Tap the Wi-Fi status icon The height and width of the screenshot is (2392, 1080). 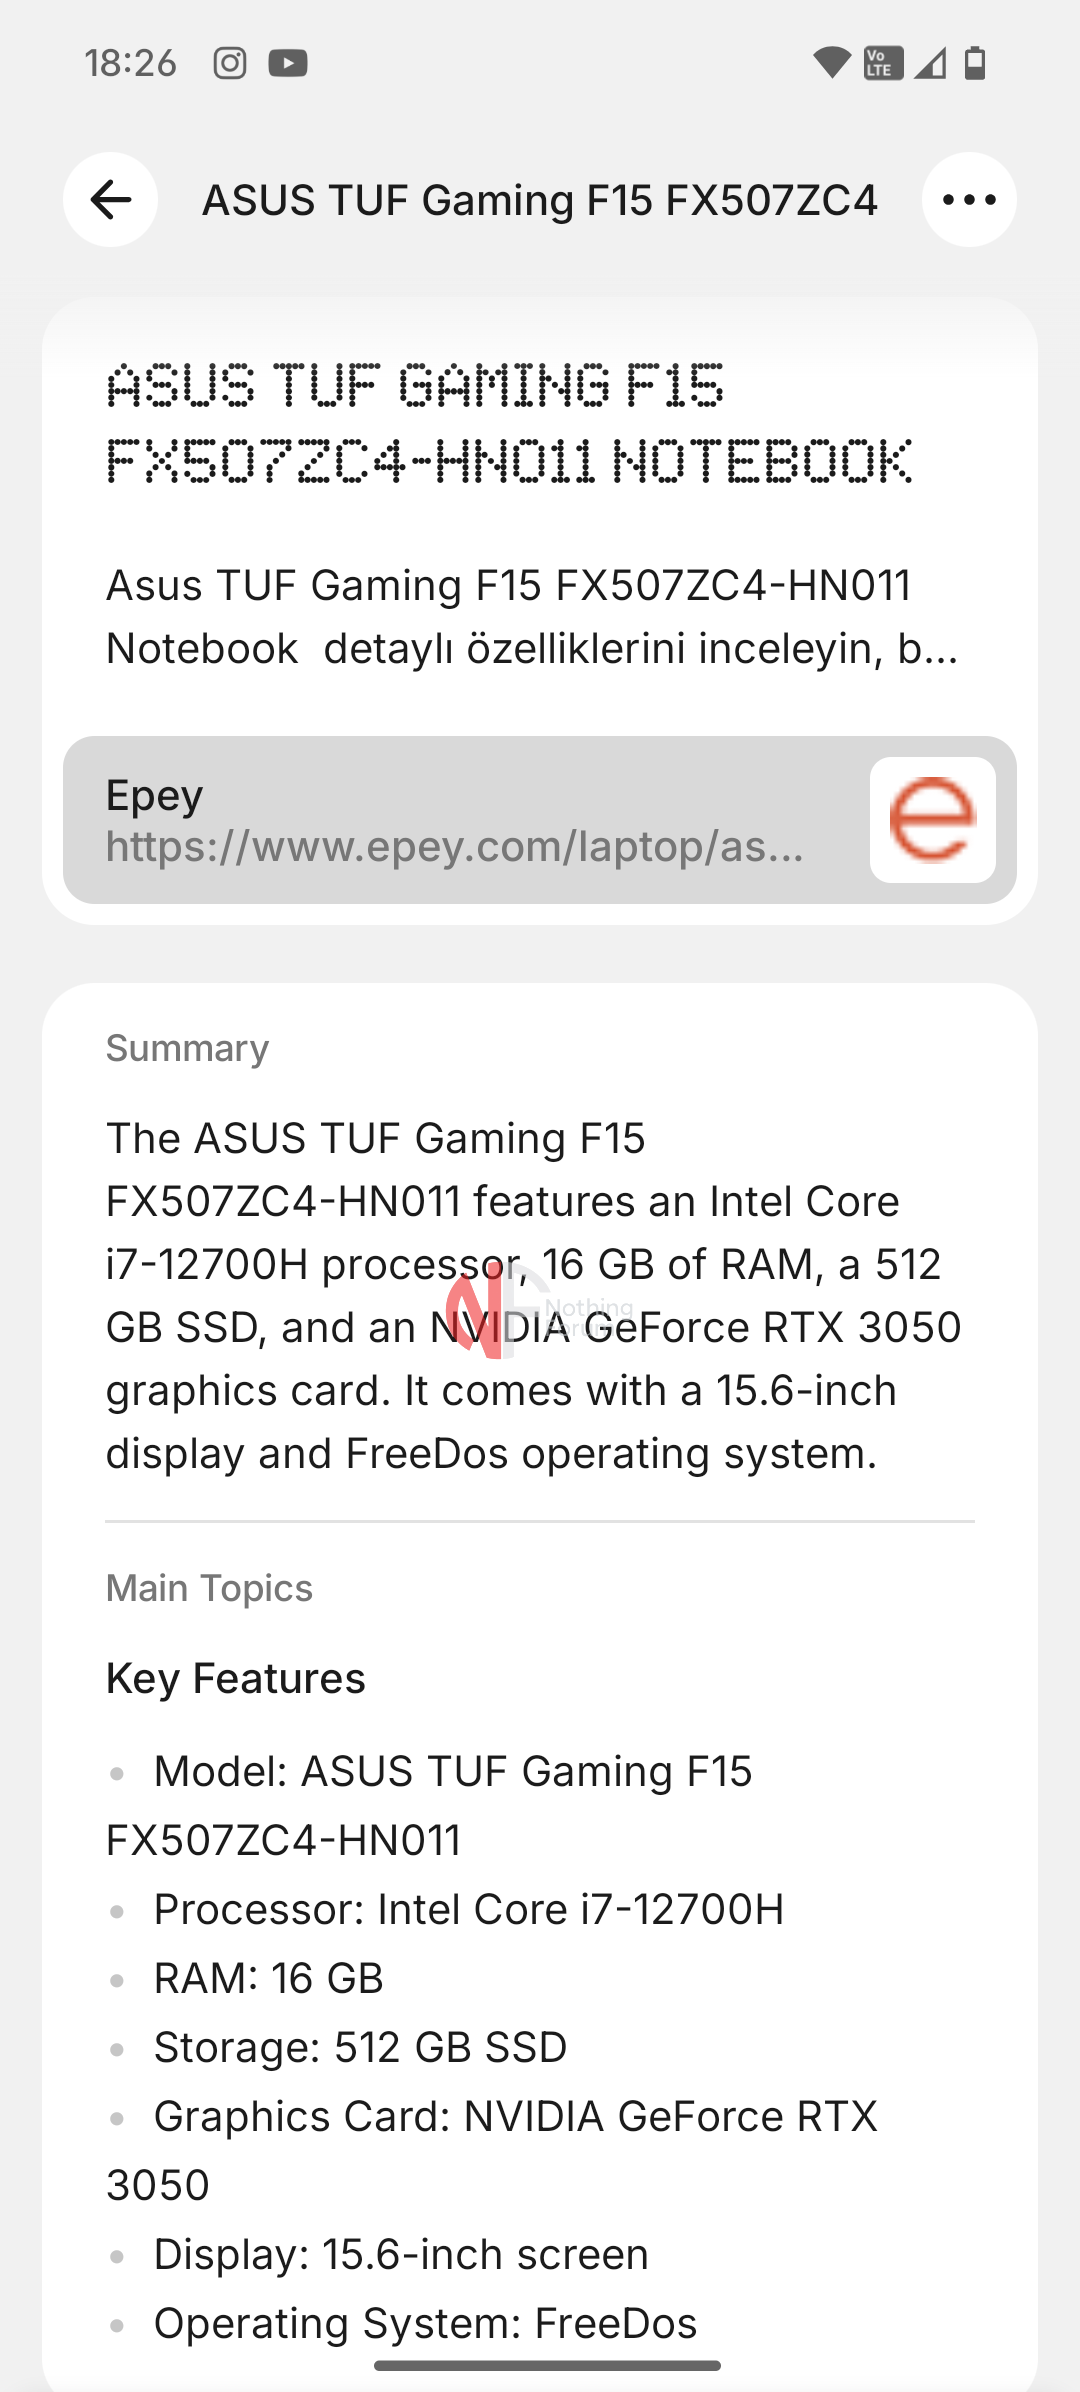point(831,63)
